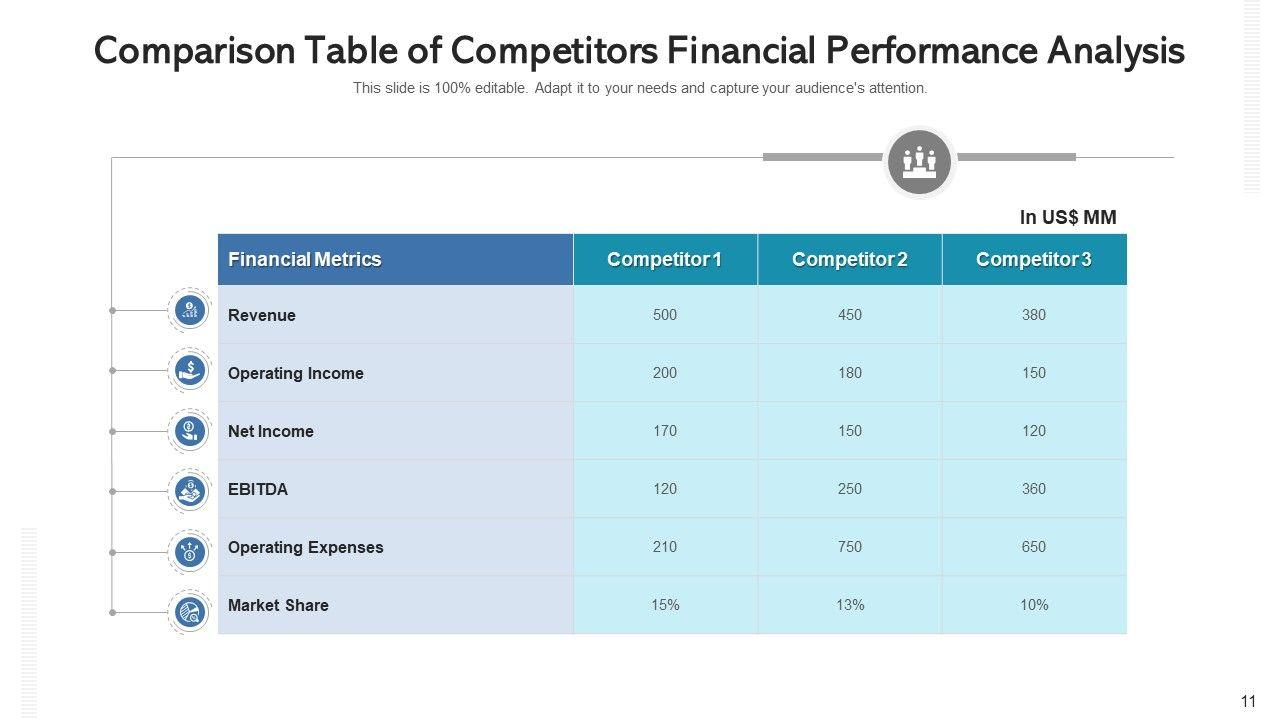Click the Competitor 2 column header
Image resolution: width=1280 pixels, height=720 pixels.
850,260
